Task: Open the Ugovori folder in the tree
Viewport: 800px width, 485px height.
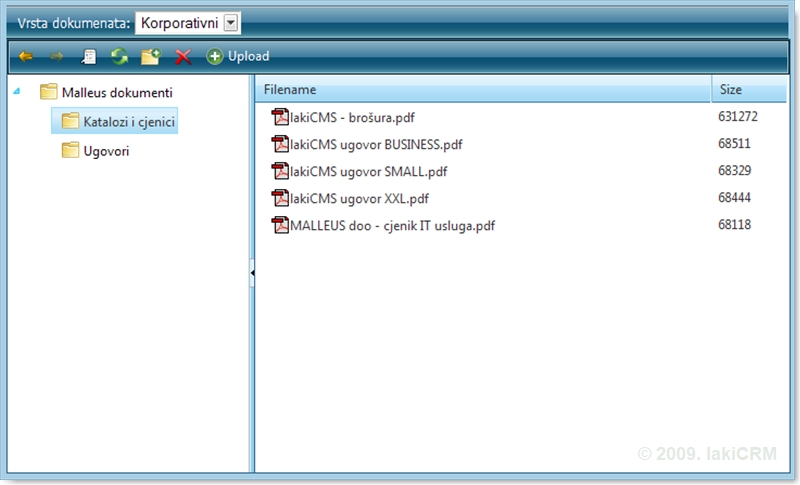Action: [106, 151]
